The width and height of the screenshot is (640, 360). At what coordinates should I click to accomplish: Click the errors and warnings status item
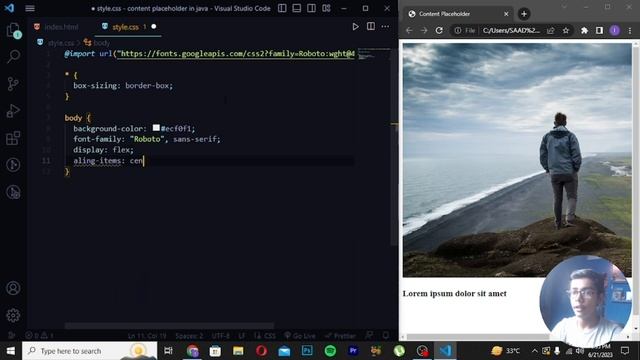point(40,336)
